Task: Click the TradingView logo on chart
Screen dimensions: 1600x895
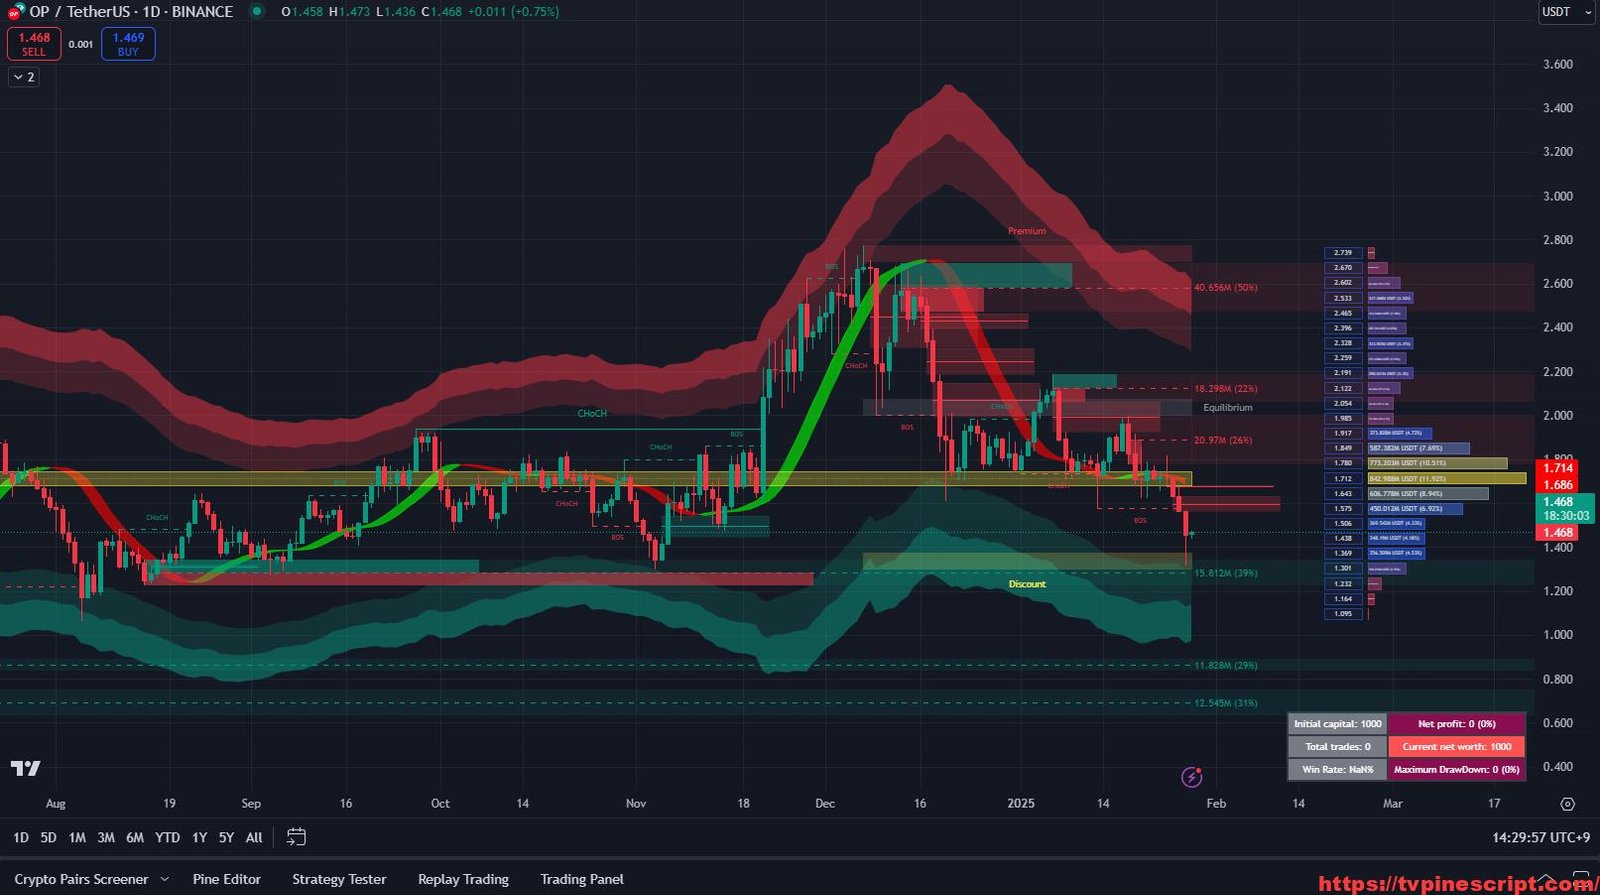Action: tap(26, 768)
